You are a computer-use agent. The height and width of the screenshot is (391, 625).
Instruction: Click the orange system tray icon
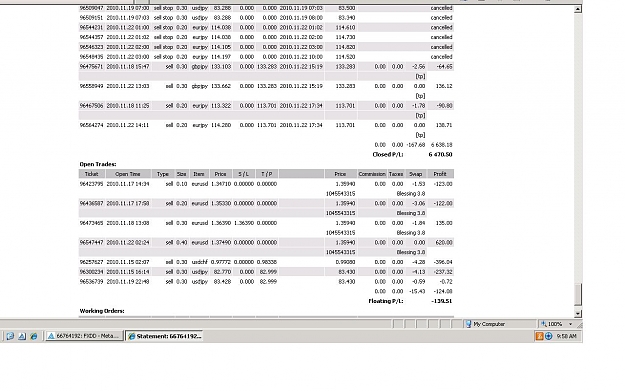[539, 336]
